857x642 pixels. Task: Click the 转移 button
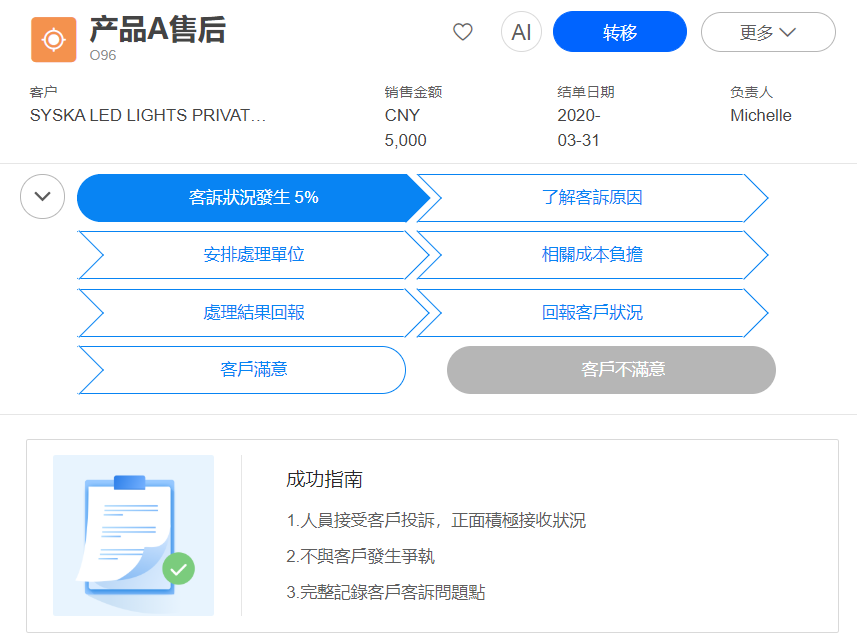point(619,31)
